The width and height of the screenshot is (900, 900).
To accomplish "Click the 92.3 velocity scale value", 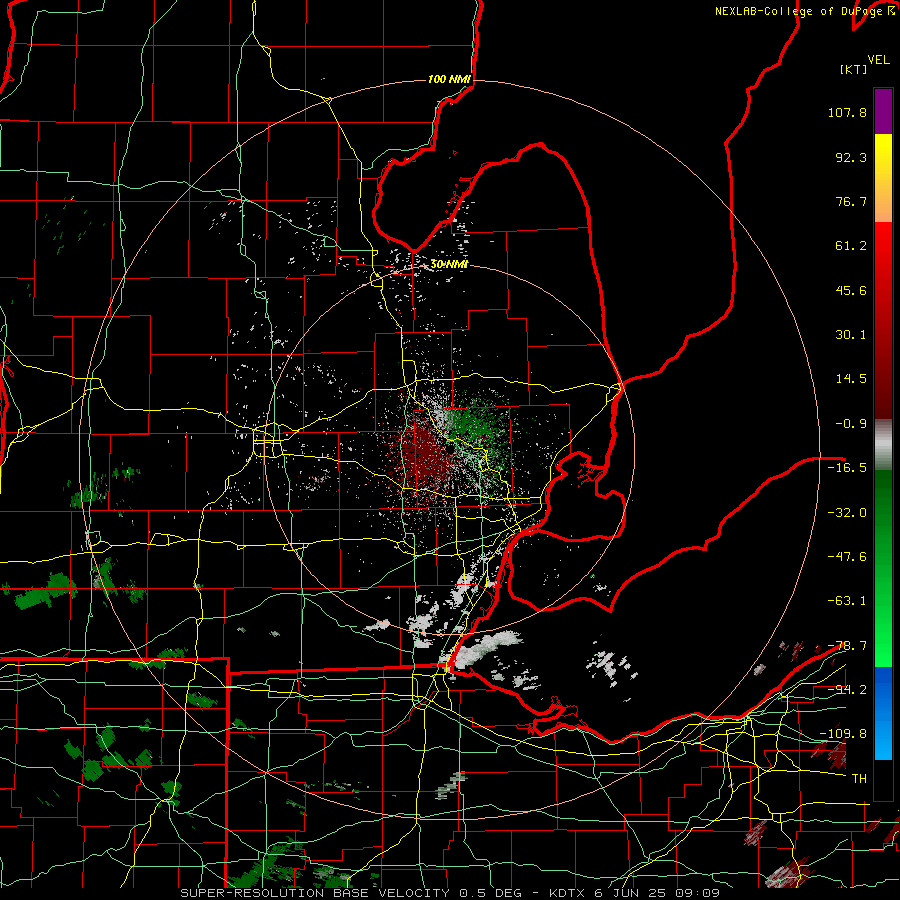I will (851, 157).
